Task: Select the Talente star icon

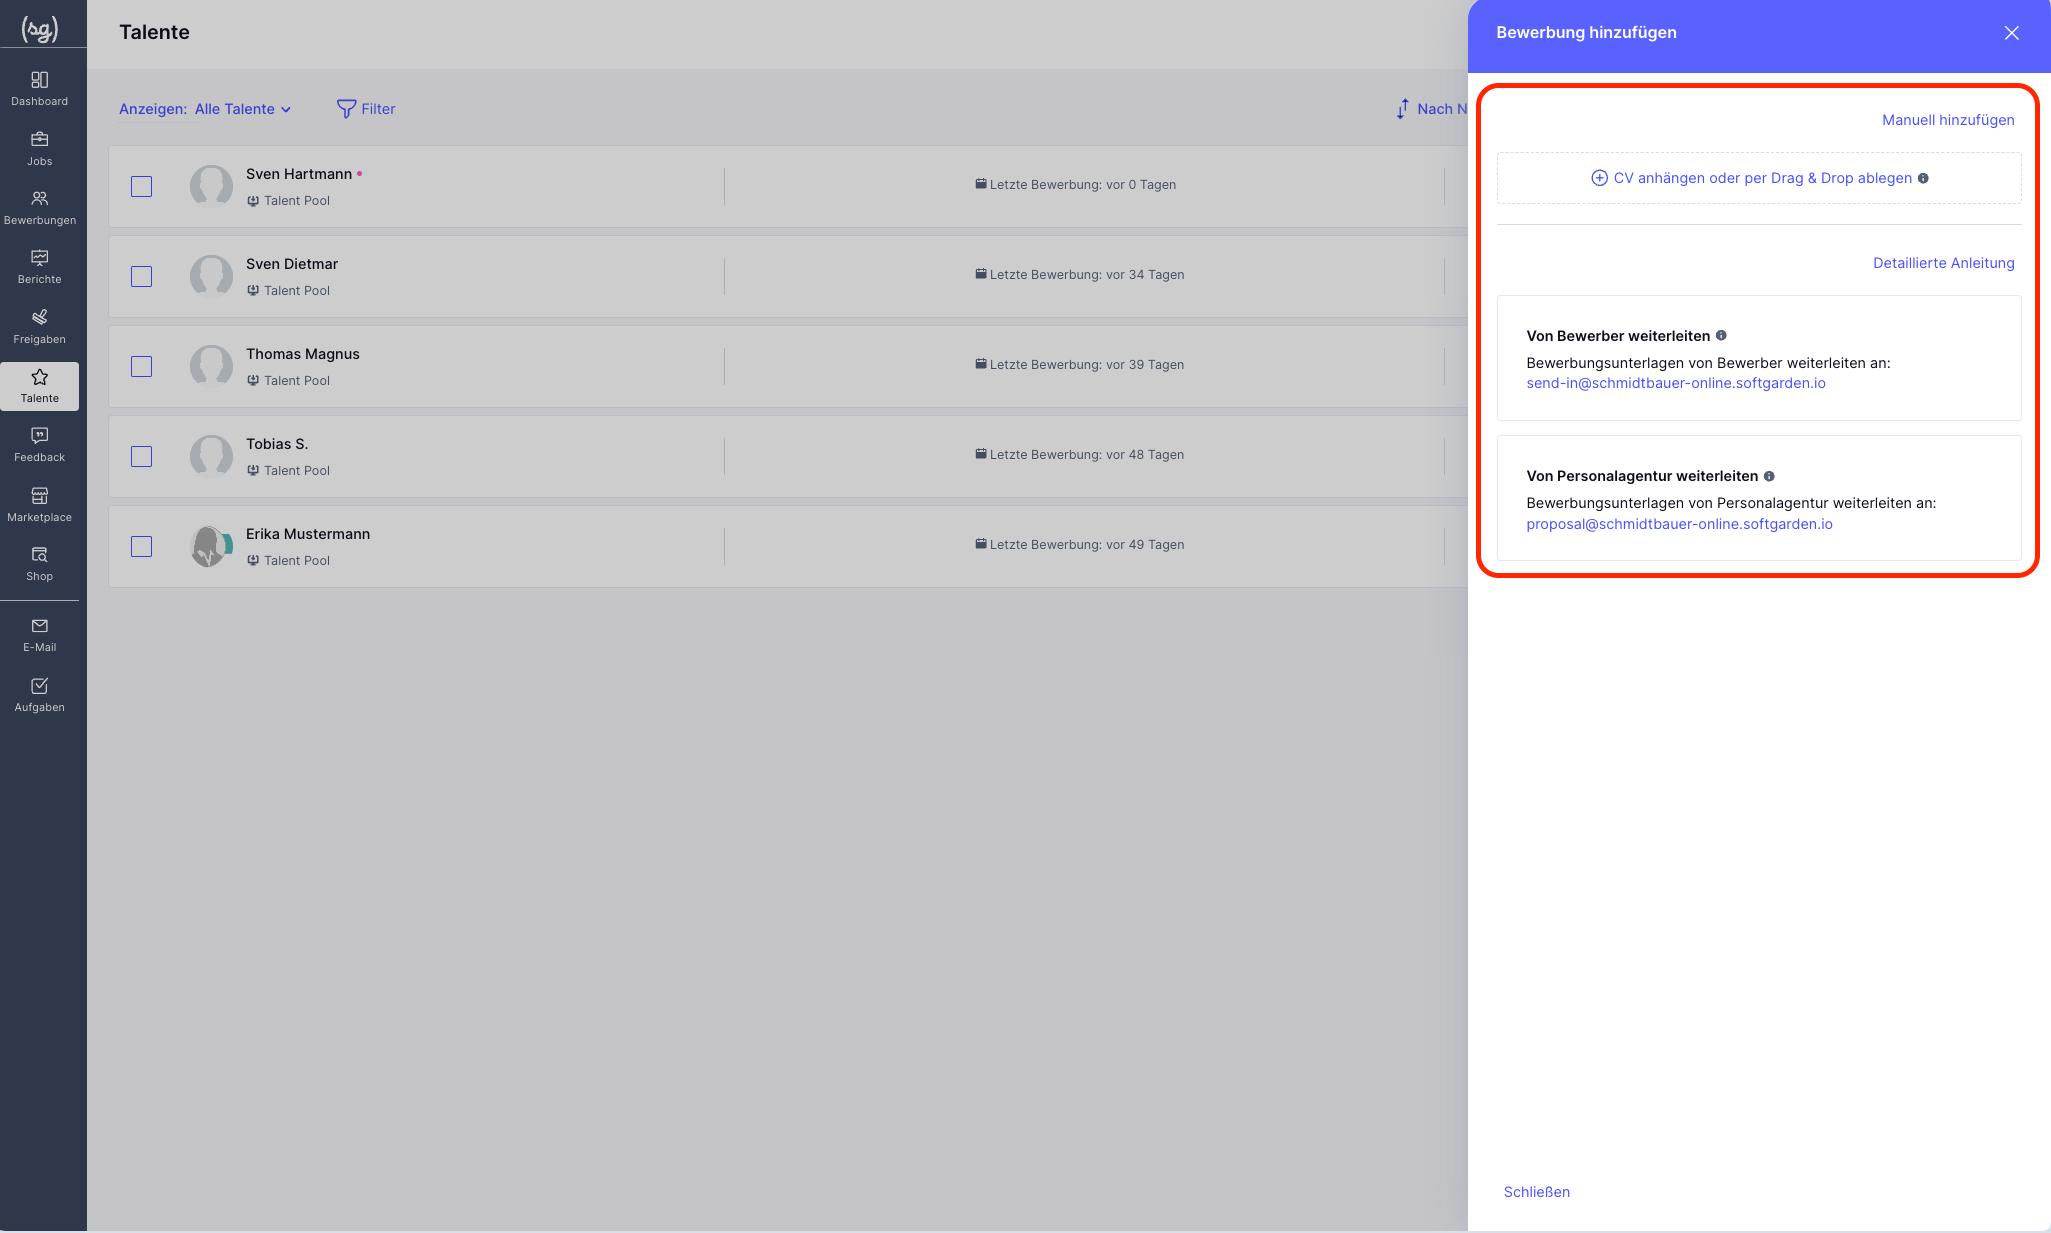Action: click(x=40, y=377)
